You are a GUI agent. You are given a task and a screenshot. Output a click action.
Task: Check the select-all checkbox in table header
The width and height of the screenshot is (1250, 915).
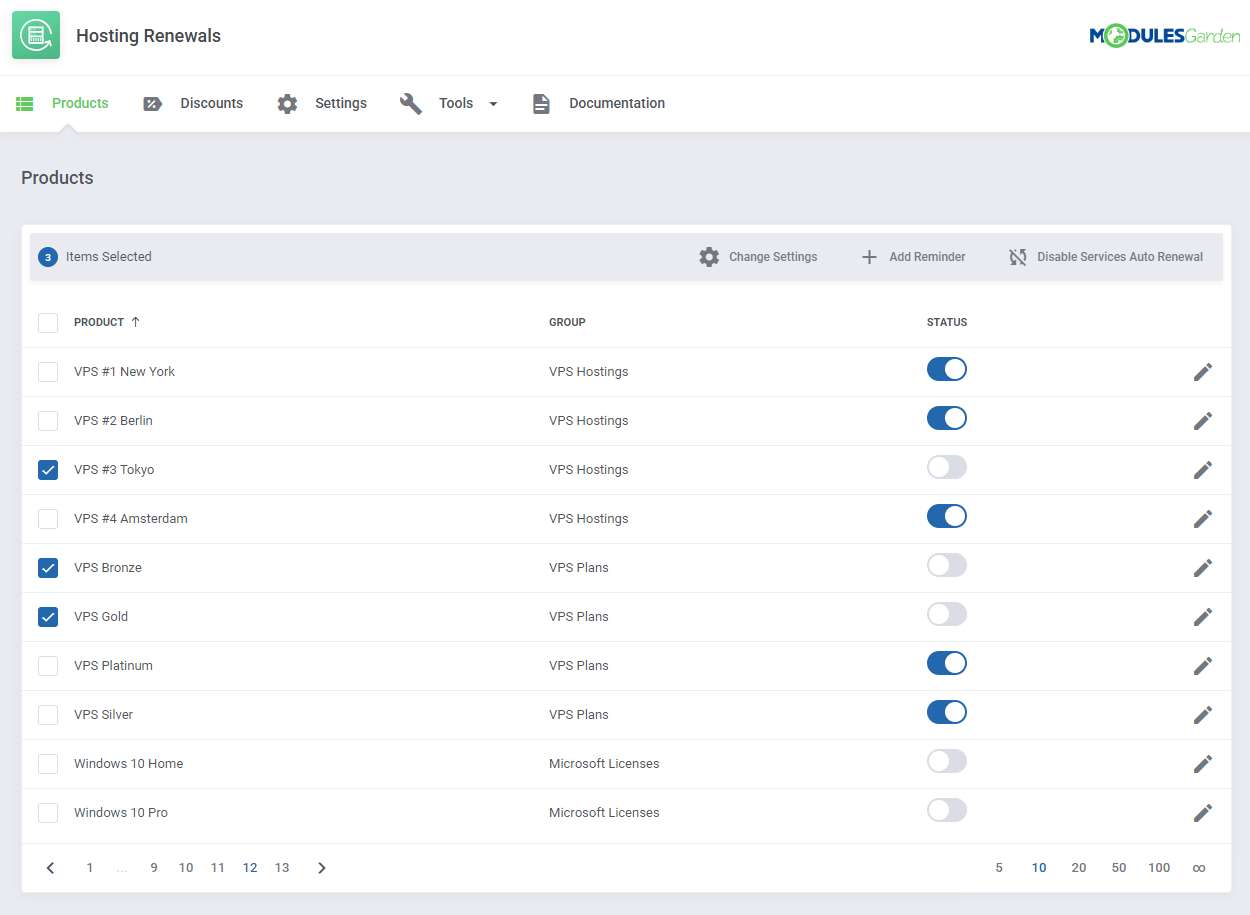(47, 322)
